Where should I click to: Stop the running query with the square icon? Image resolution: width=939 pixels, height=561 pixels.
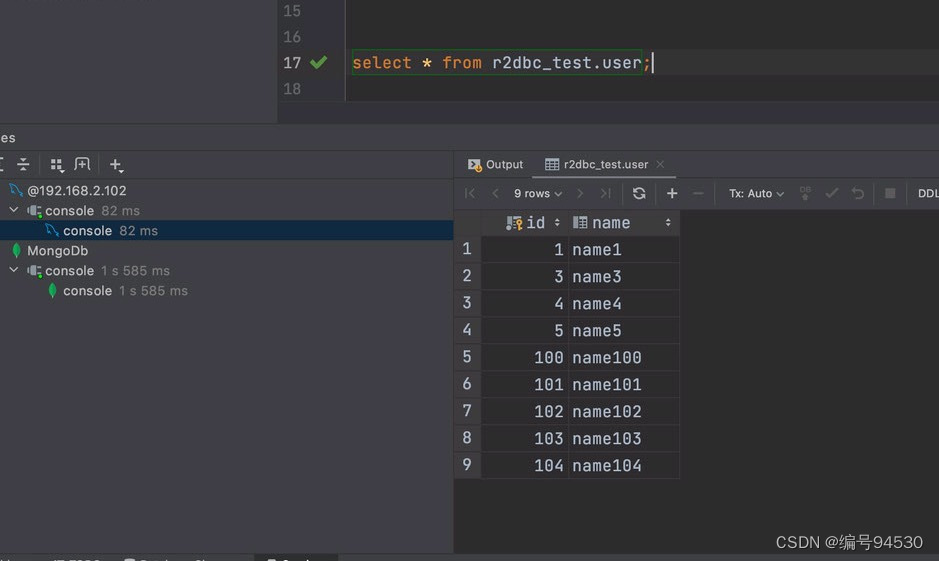[x=890, y=193]
